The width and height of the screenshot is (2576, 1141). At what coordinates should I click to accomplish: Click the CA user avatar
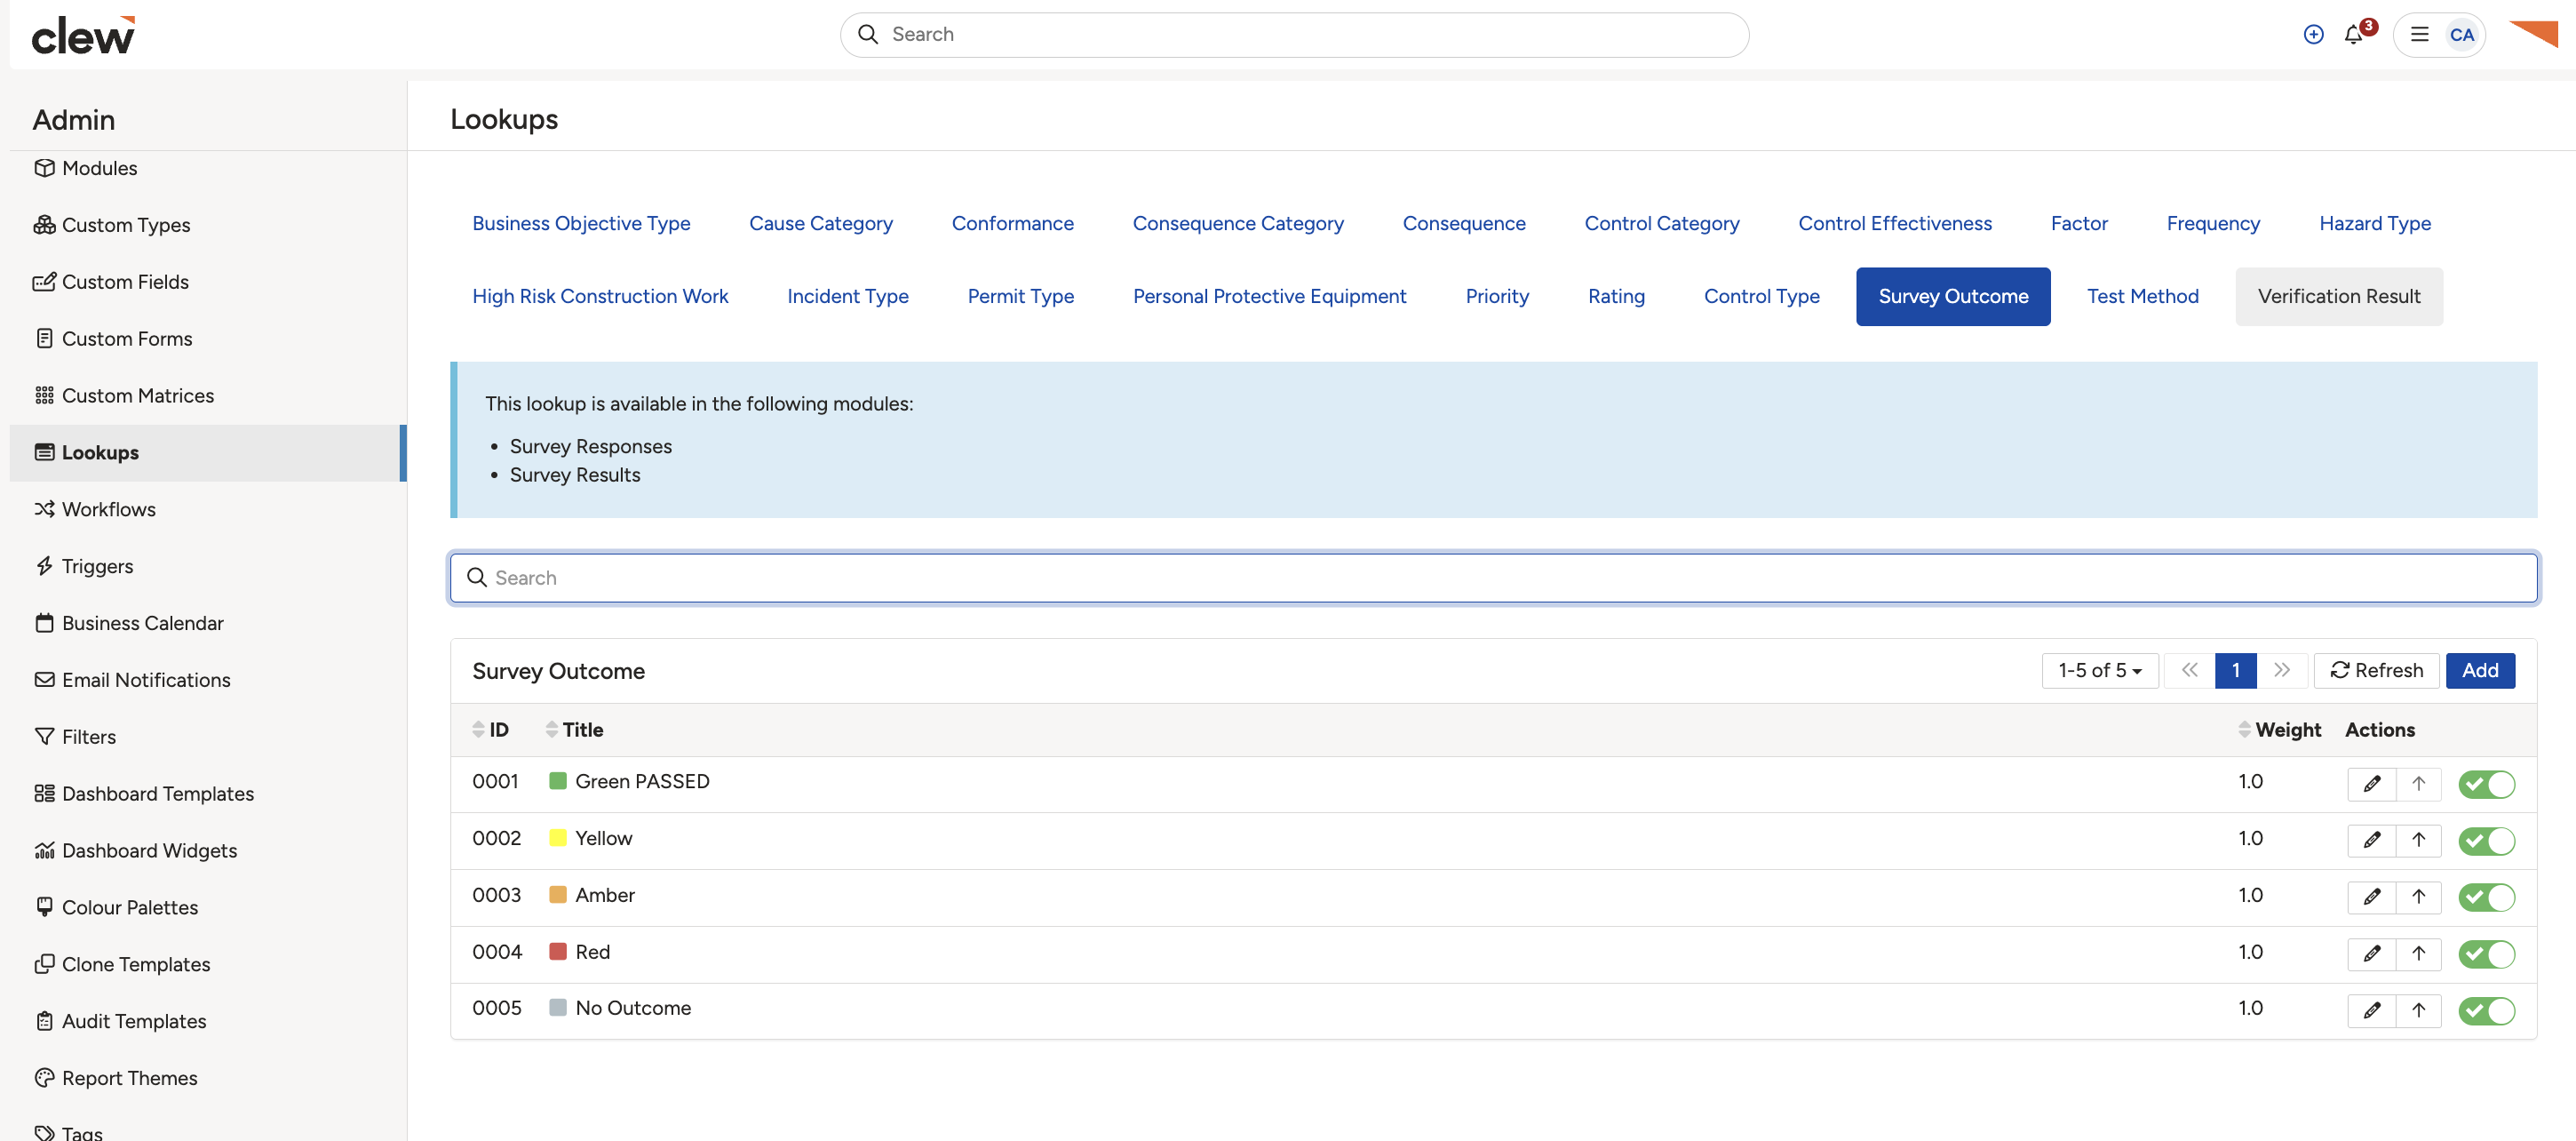2461,34
